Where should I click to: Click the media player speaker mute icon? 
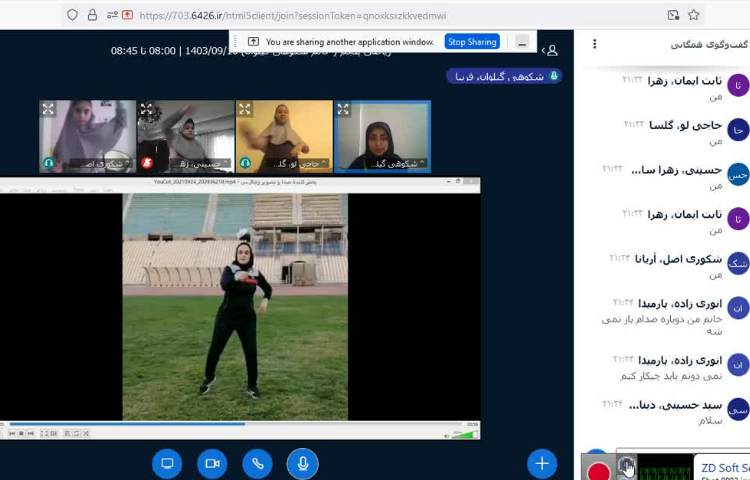tap(447, 435)
